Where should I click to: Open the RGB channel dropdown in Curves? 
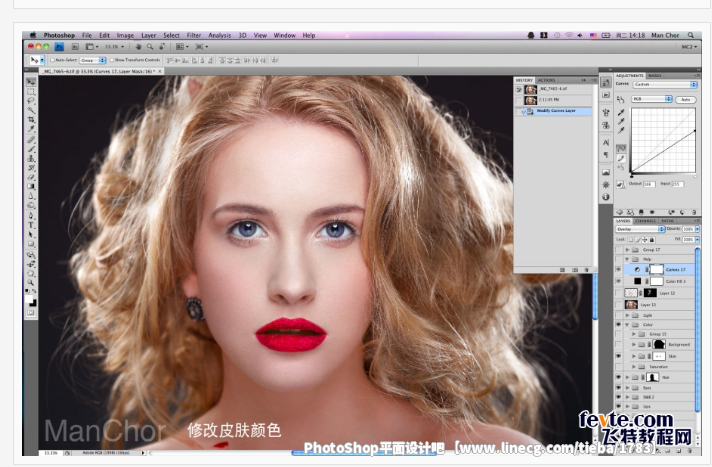652,99
